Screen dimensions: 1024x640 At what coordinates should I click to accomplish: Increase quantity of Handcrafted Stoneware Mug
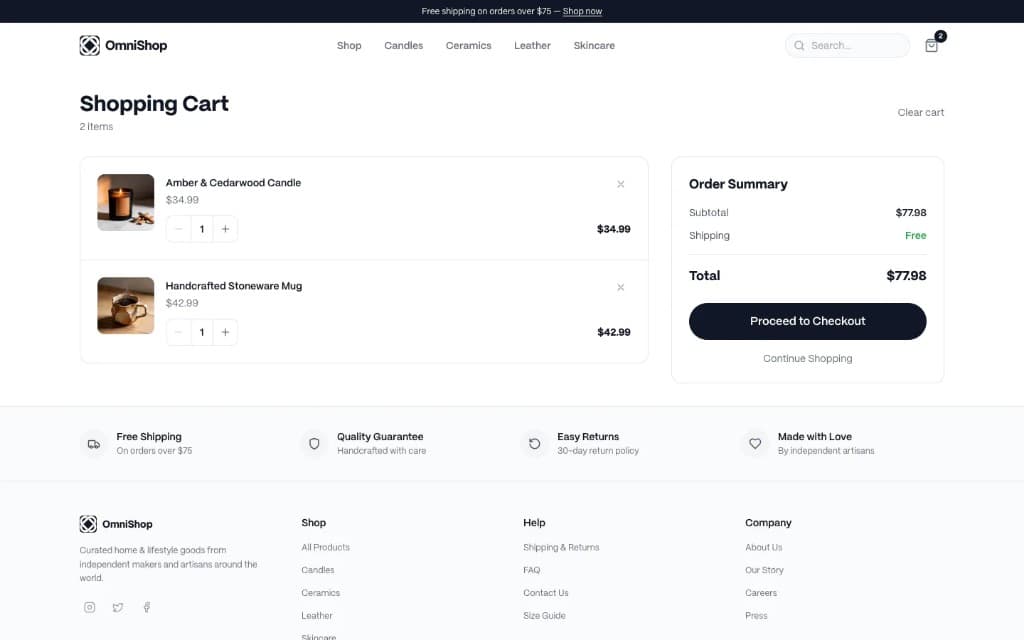click(x=225, y=332)
